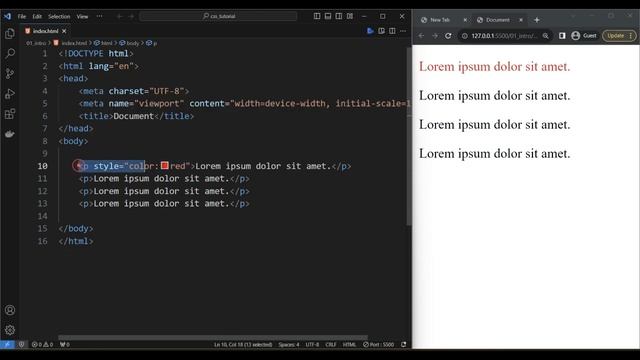Open the Selection menu

pyautogui.click(x=59, y=16)
